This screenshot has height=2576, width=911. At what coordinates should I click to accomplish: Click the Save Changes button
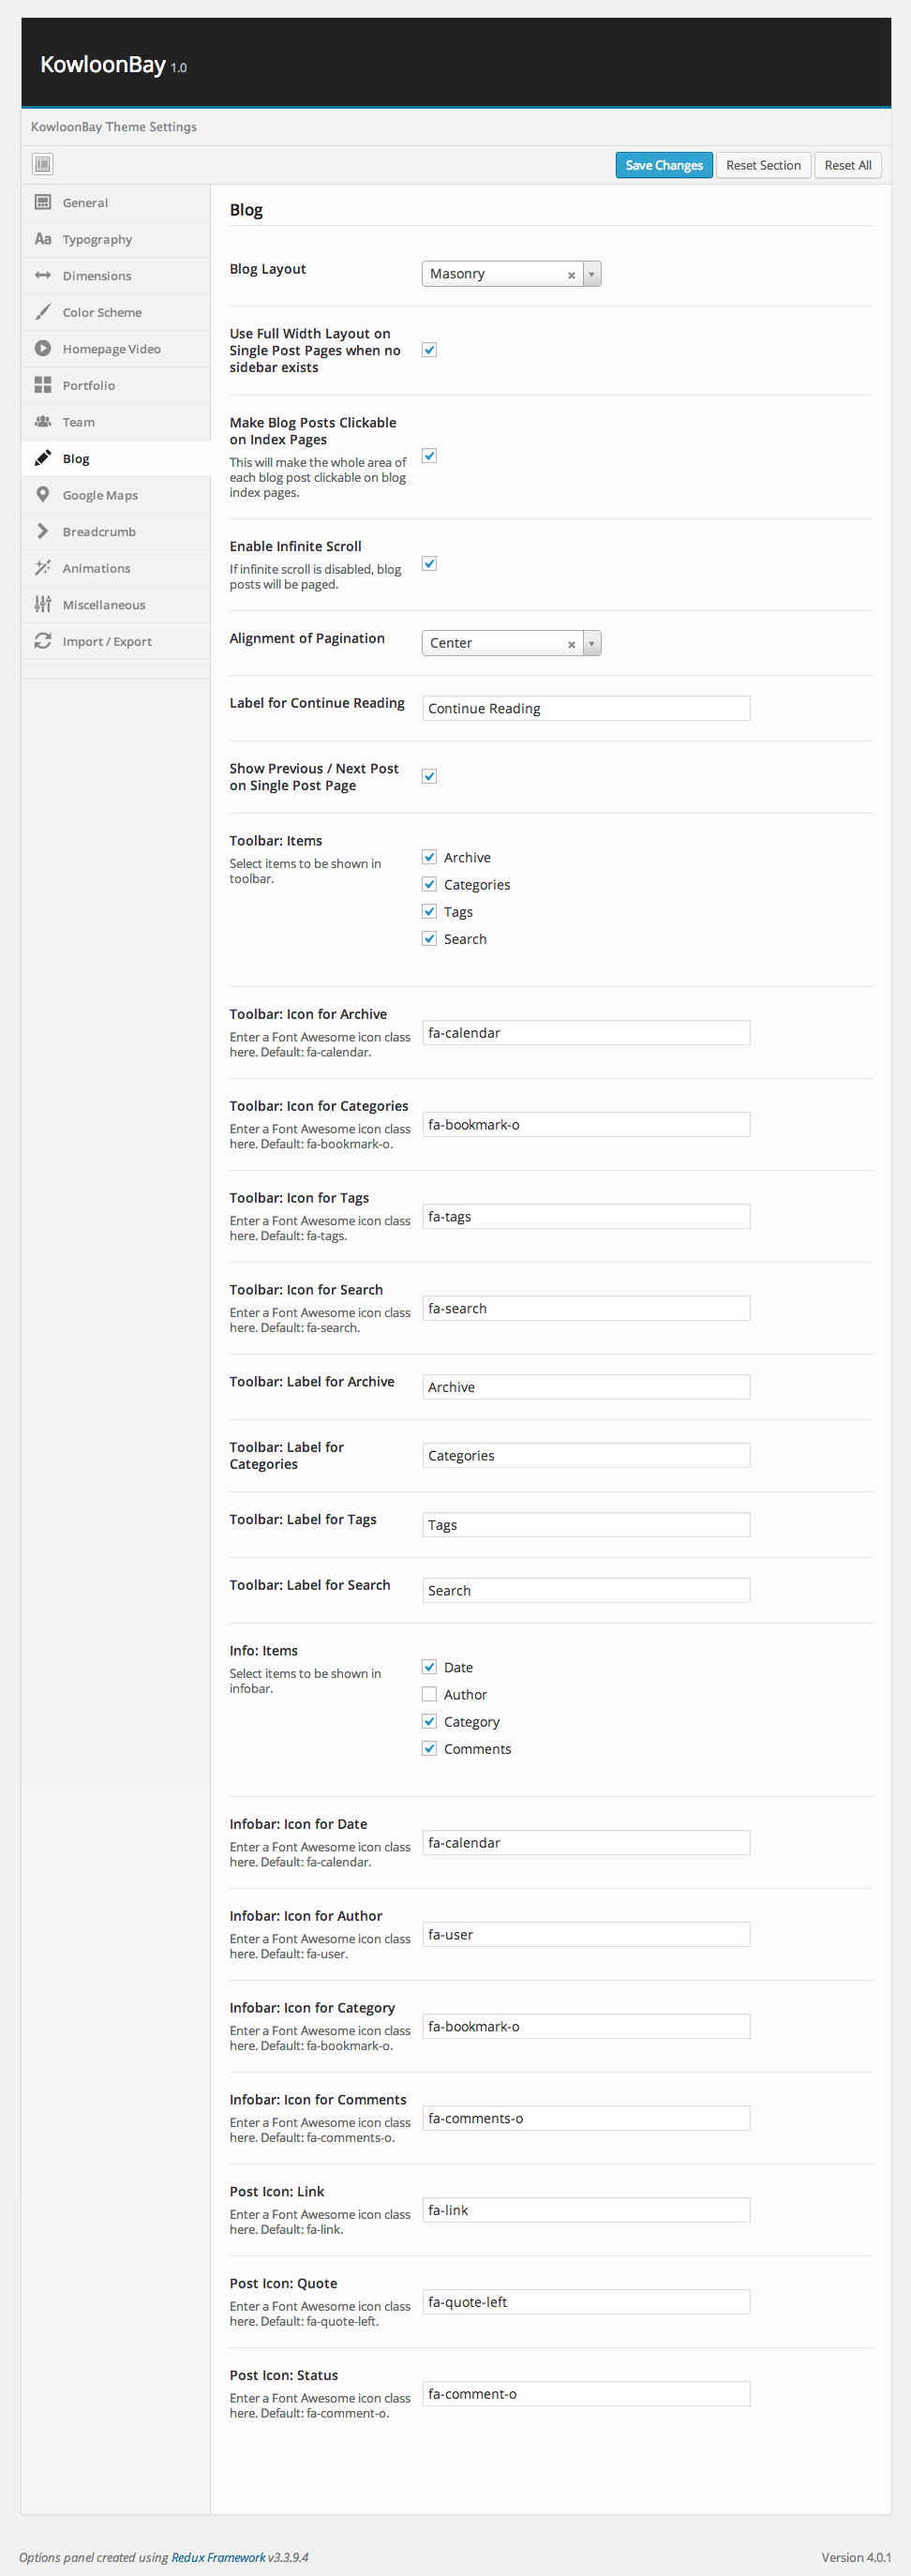(664, 165)
